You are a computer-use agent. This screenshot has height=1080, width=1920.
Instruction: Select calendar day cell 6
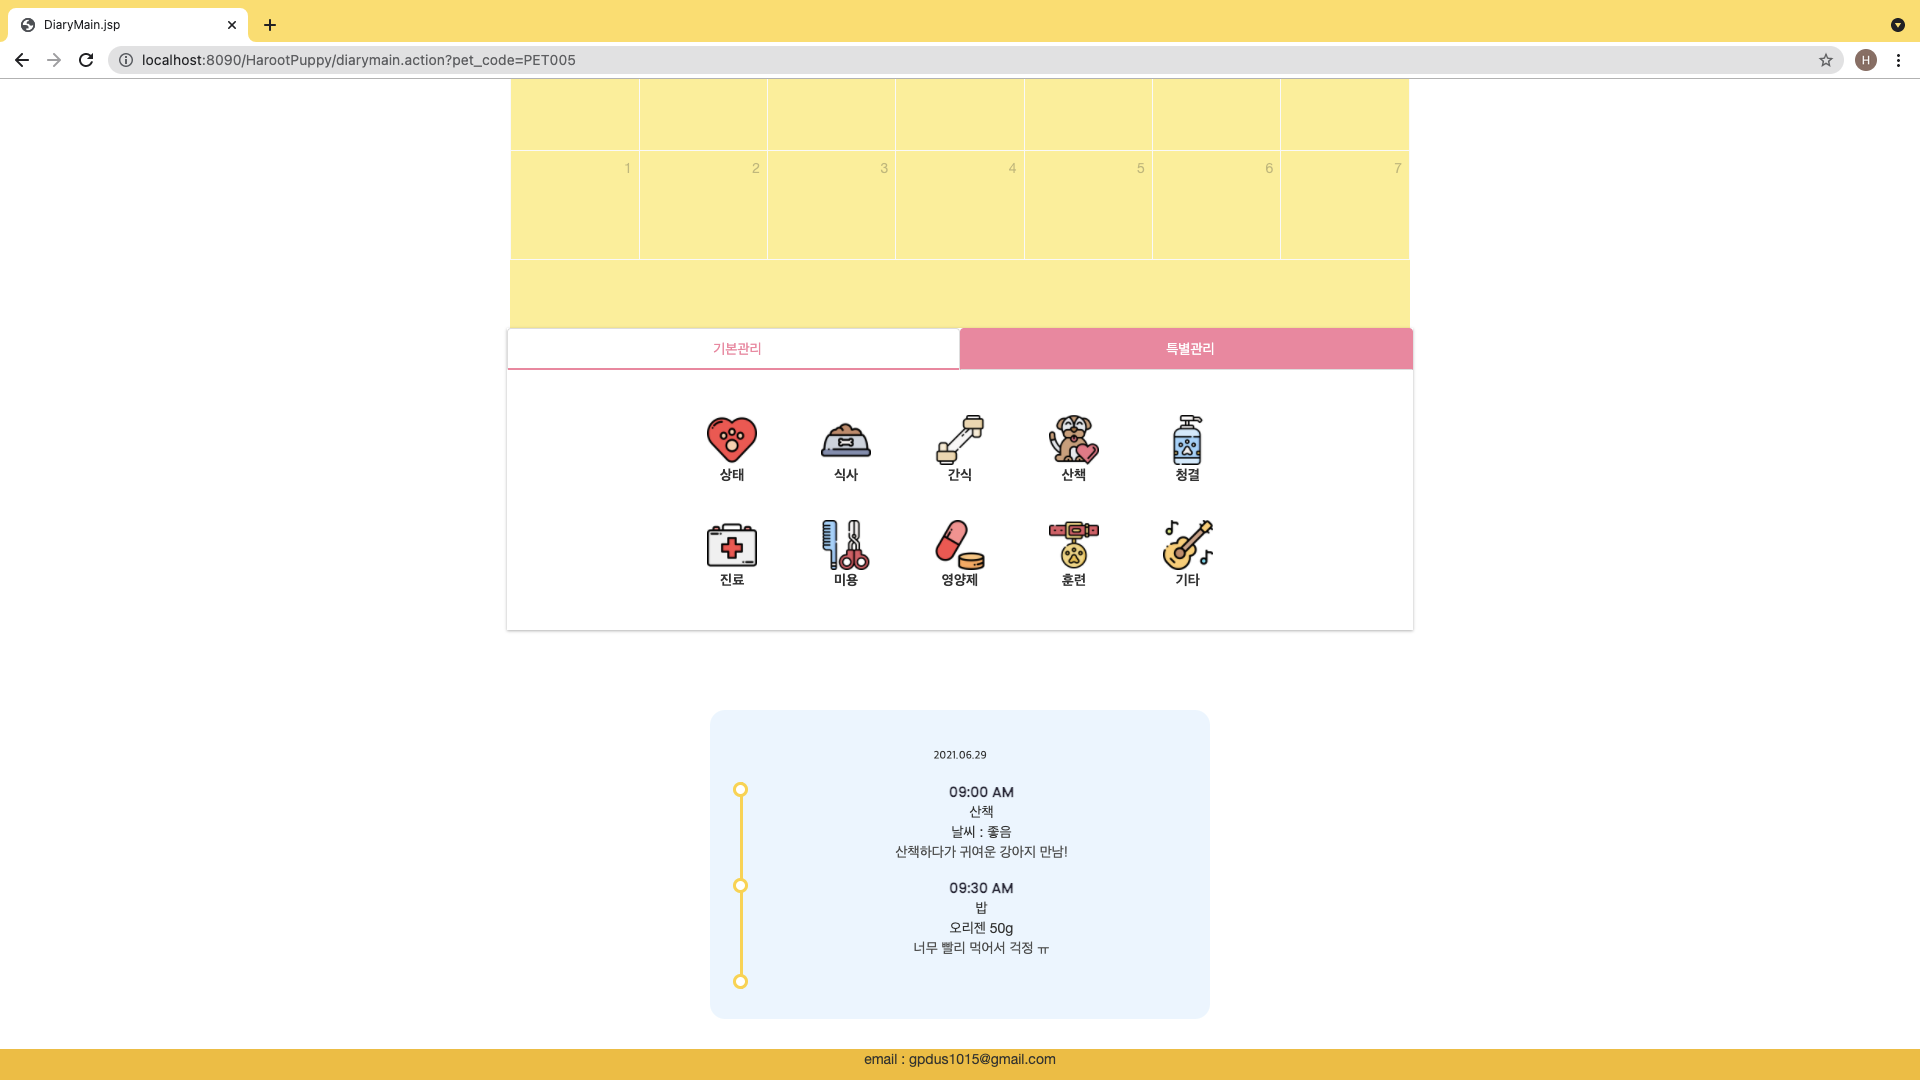pyautogui.click(x=1216, y=205)
